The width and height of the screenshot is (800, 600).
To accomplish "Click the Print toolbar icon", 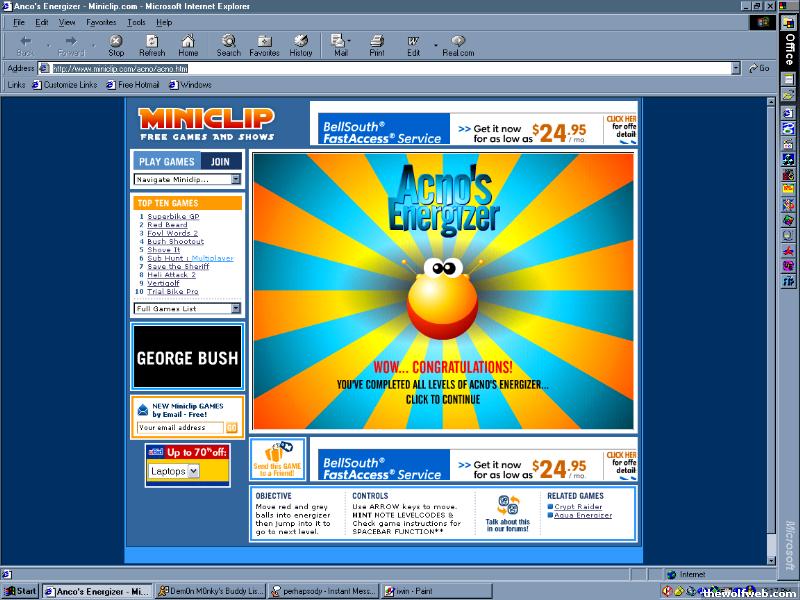I will (x=377, y=45).
